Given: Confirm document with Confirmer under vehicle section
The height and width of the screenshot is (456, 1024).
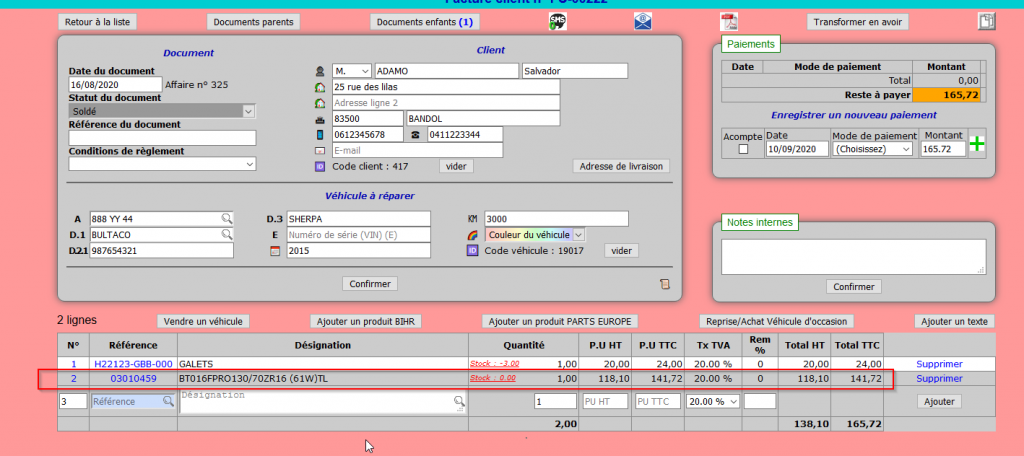Looking at the screenshot, I should 370,284.
